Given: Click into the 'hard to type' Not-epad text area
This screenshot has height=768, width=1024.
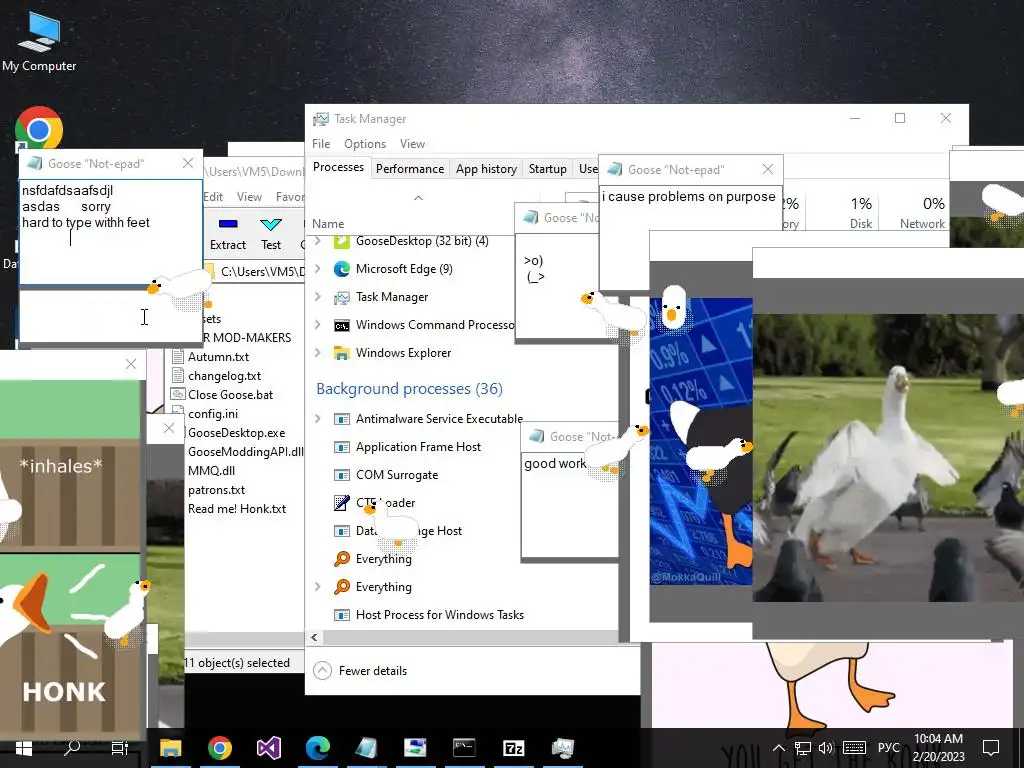Looking at the screenshot, I should pos(111,232).
